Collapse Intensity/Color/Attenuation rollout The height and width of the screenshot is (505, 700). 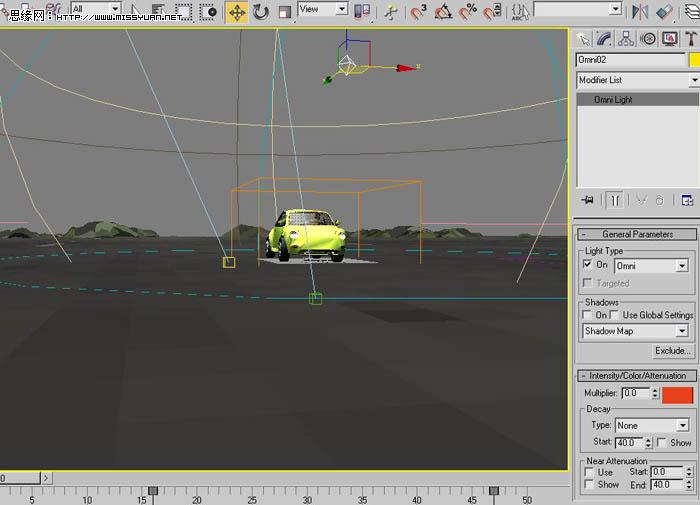tap(637, 376)
